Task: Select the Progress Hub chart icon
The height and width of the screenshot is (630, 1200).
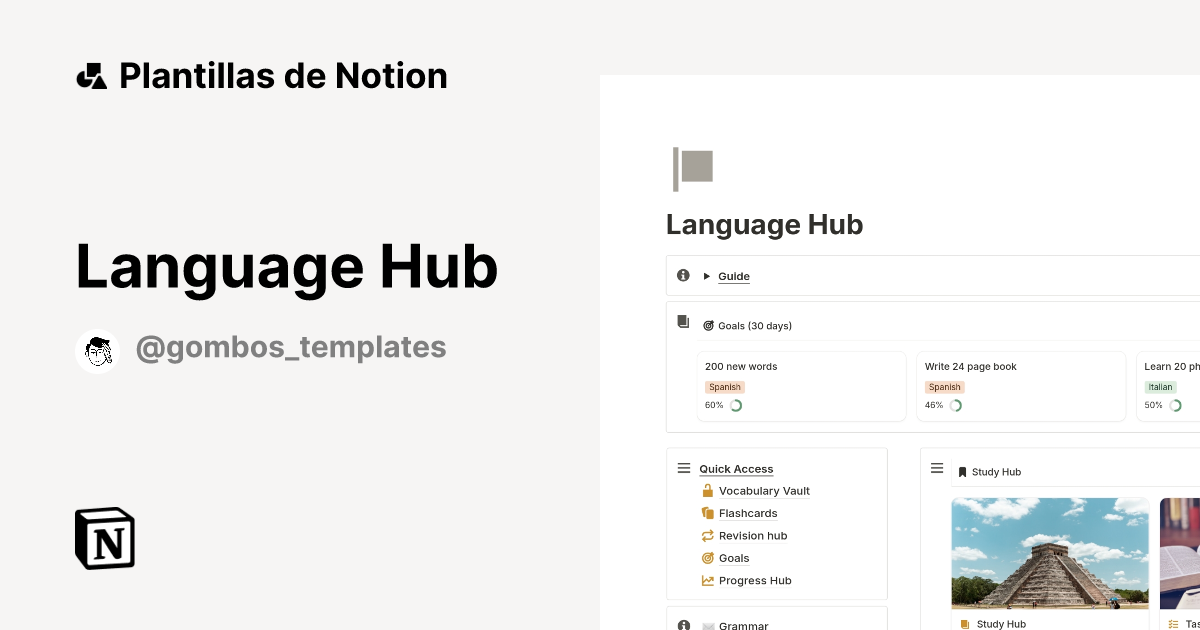Action: click(x=706, y=580)
